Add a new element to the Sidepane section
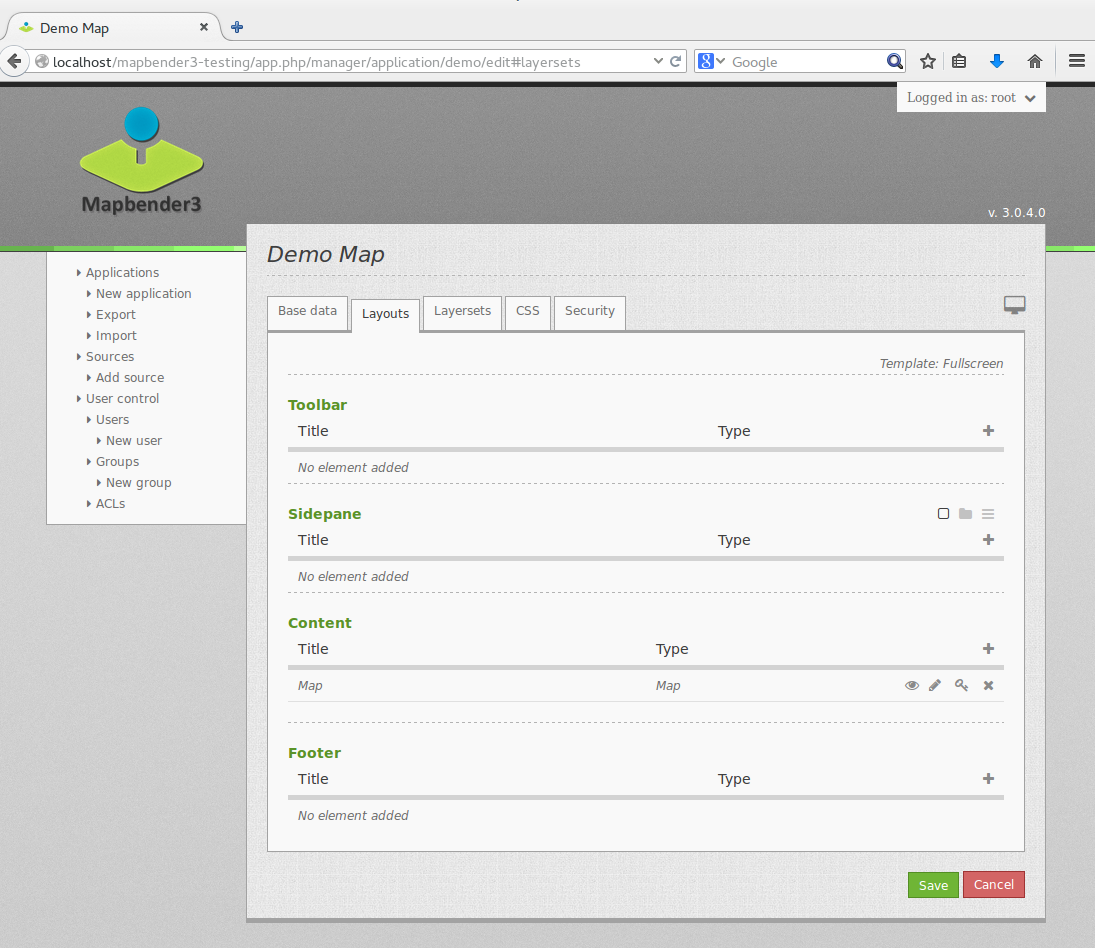The height and width of the screenshot is (948, 1095). click(988, 540)
